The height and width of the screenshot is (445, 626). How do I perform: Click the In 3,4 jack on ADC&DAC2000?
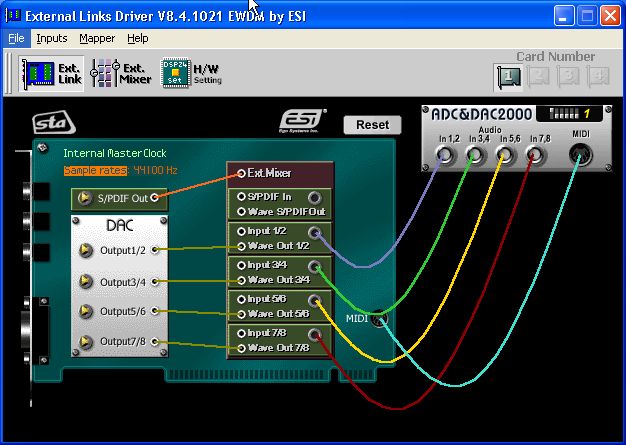coord(475,154)
